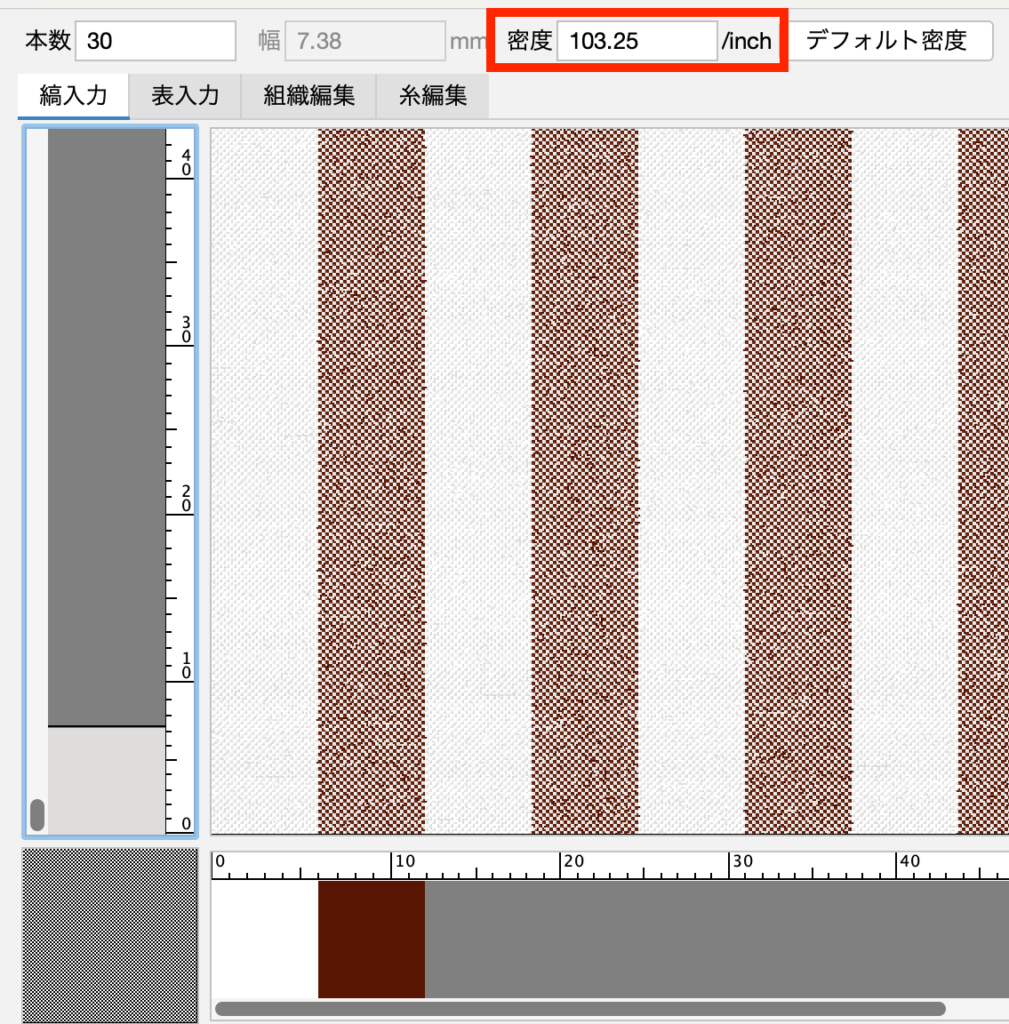Open the 組織編集 tab
The width and height of the screenshot is (1009, 1024).
309,96
